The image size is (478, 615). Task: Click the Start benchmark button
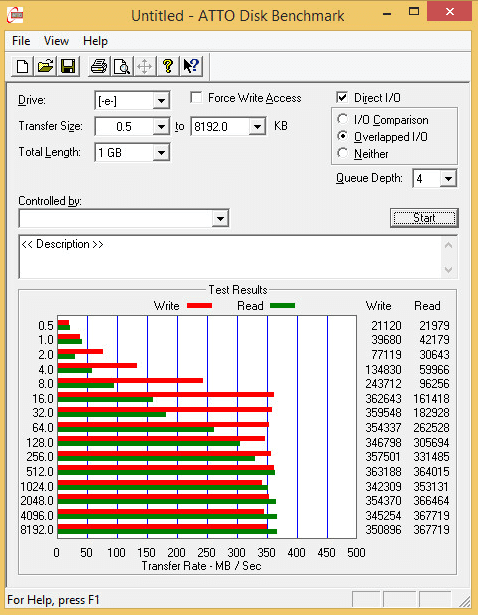[x=424, y=218]
